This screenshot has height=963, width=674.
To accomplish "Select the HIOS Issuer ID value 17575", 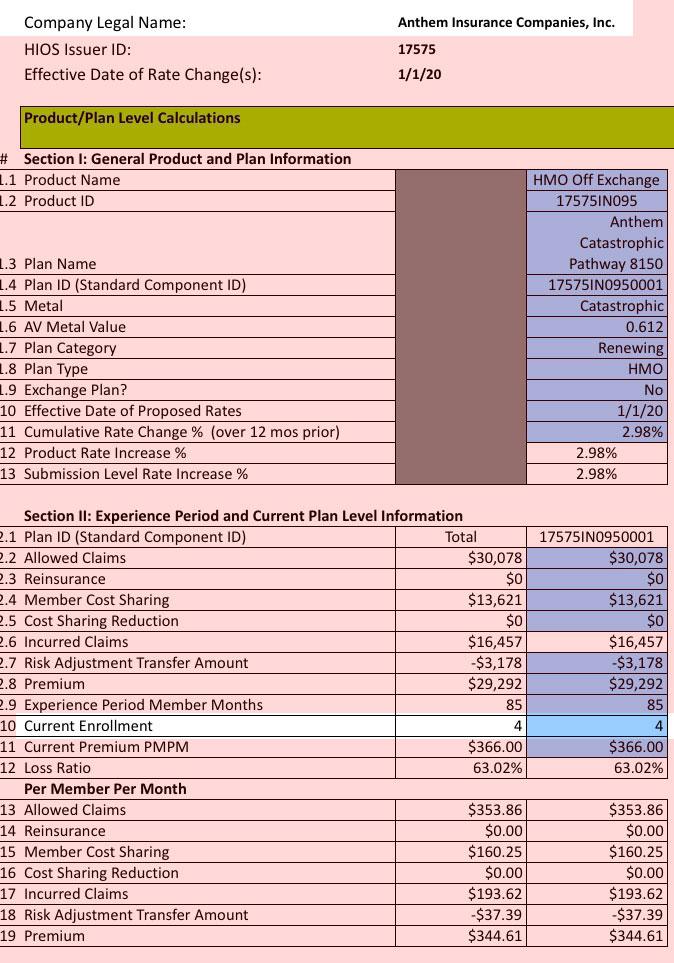I will 417,49.
